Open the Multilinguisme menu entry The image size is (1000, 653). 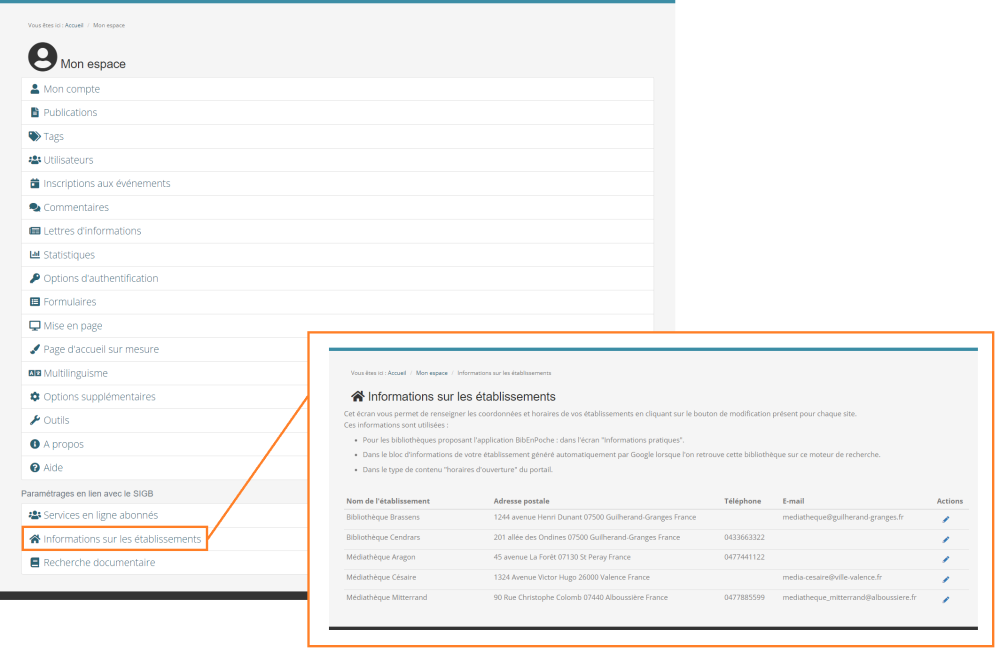[75, 372]
